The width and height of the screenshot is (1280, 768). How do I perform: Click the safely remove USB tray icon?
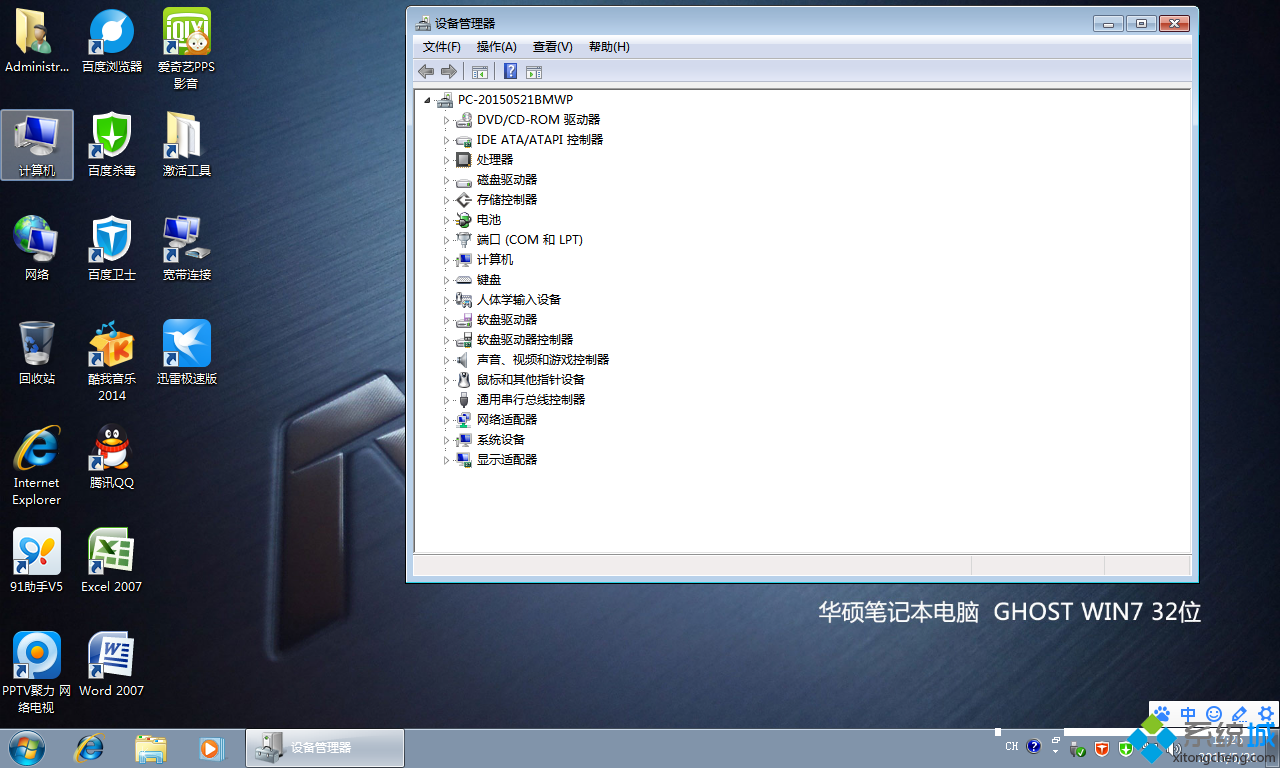click(x=1077, y=747)
